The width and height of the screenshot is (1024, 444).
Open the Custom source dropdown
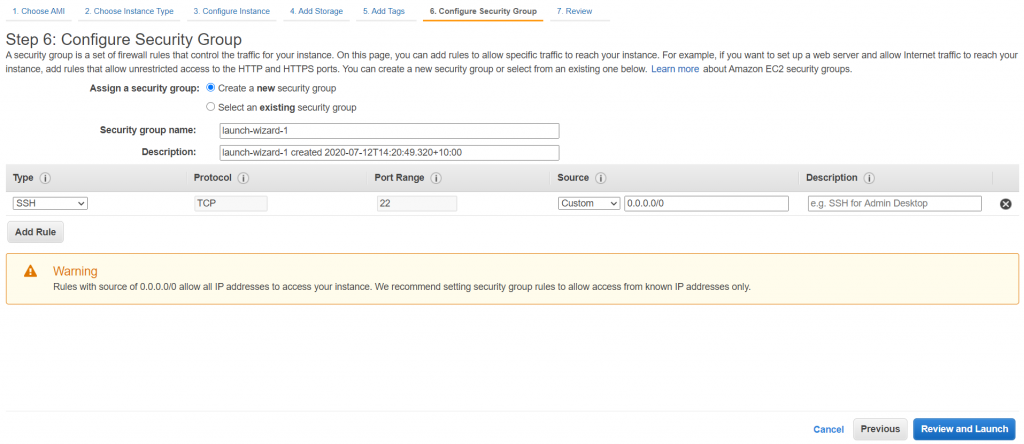click(589, 204)
